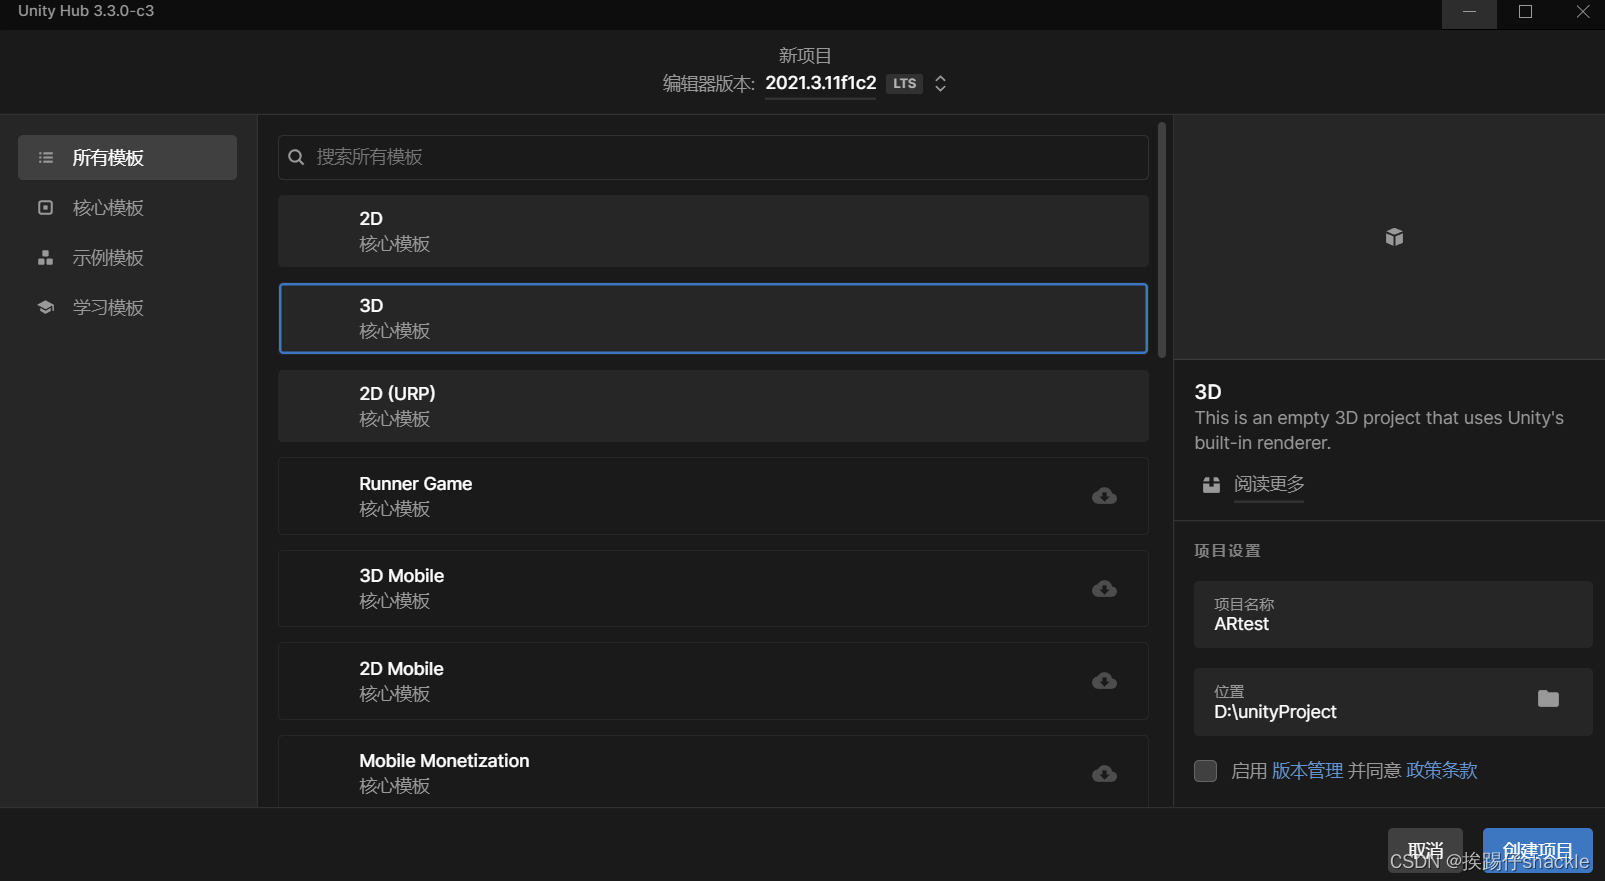Viewport: 1605px width, 881px height.
Task: Click the square icon beside 核心模板
Action: tap(45, 208)
